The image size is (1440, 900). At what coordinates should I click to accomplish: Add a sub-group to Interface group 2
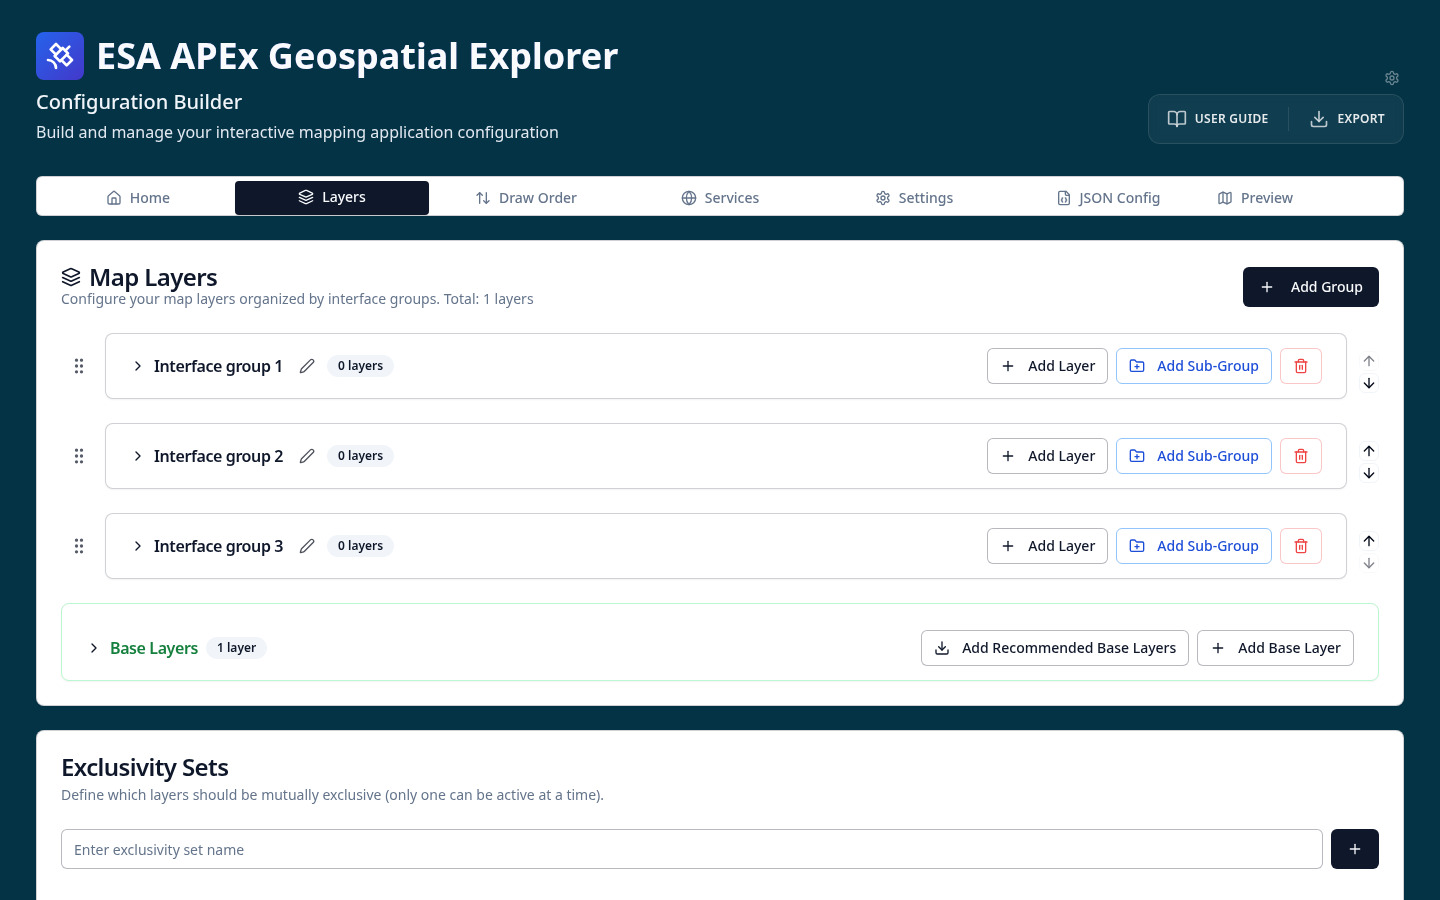[x=1194, y=456]
